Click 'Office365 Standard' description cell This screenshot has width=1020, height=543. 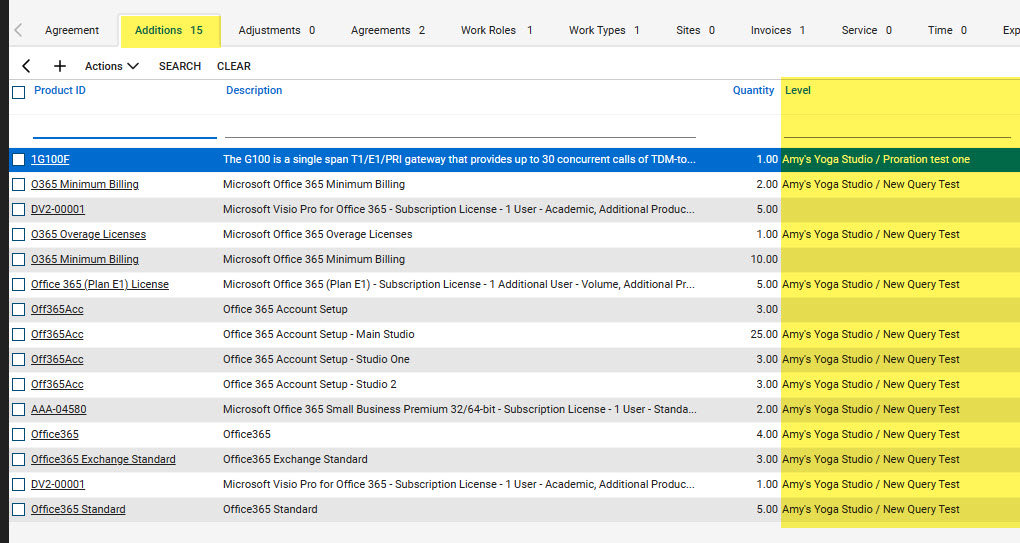coord(270,509)
